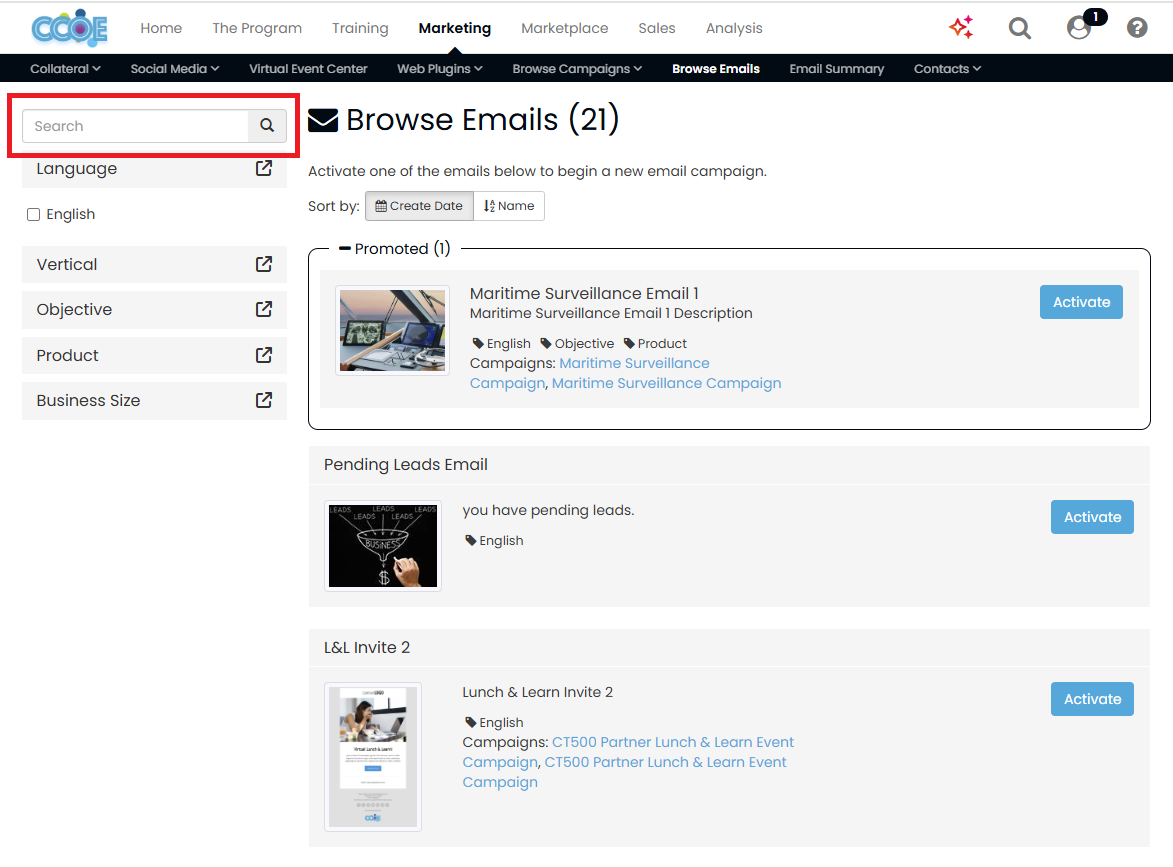The height and width of the screenshot is (867, 1173).
Task: Collapse the Promoted section minus icon
Action: (x=345, y=248)
